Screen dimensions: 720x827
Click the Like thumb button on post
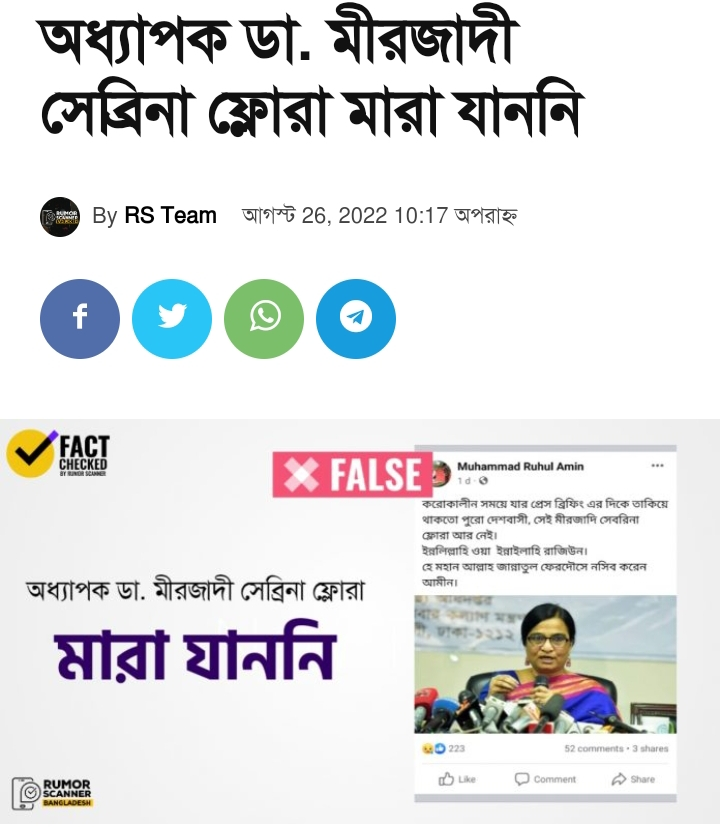tap(457, 779)
